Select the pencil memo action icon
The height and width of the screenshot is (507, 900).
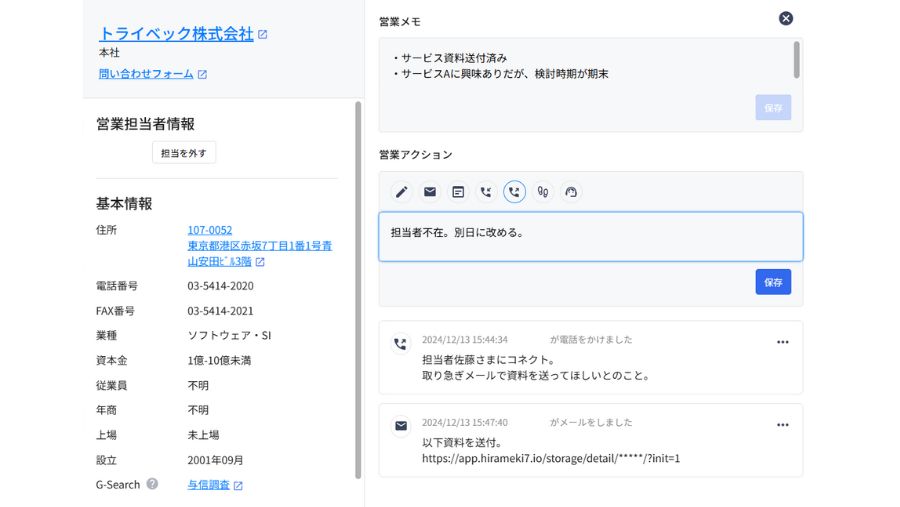pos(401,192)
